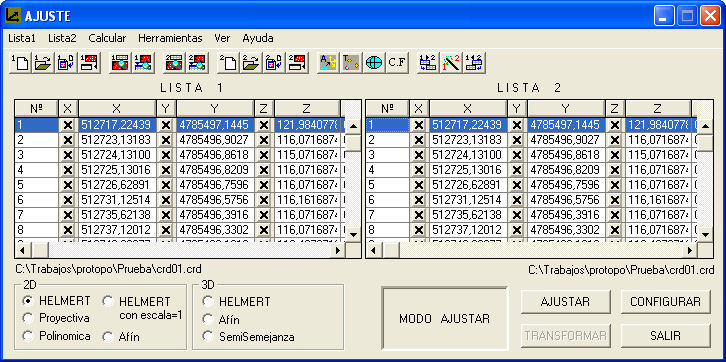Image resolution: width=726 pixels, height=362 pixels.
Task: Select the 3D HELMERT radio button
Action: coord(208,302)
